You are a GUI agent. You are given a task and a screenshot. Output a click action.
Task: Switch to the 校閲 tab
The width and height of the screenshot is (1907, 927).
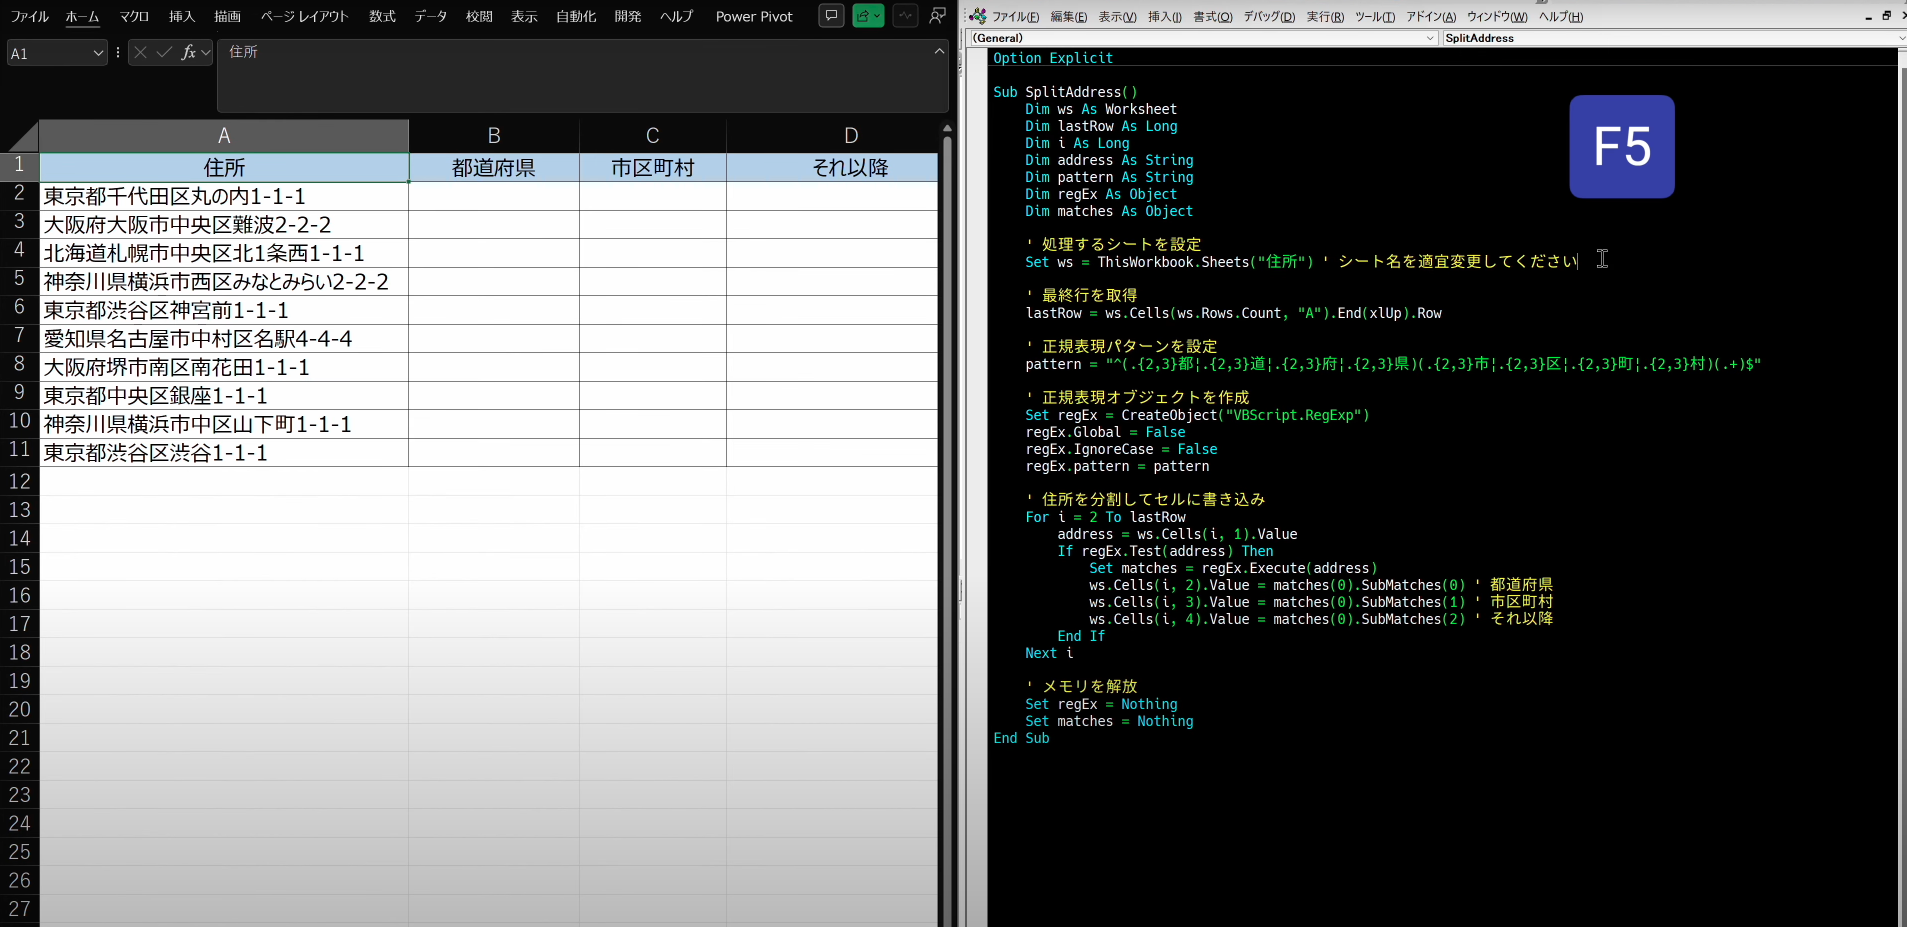tap(479, 16)
